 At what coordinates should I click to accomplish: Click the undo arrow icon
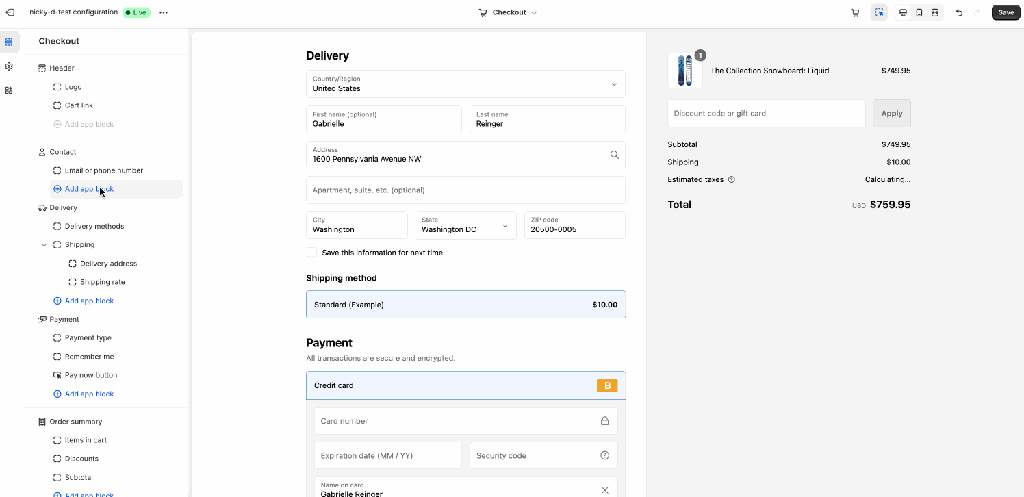[x=959, y=13]
